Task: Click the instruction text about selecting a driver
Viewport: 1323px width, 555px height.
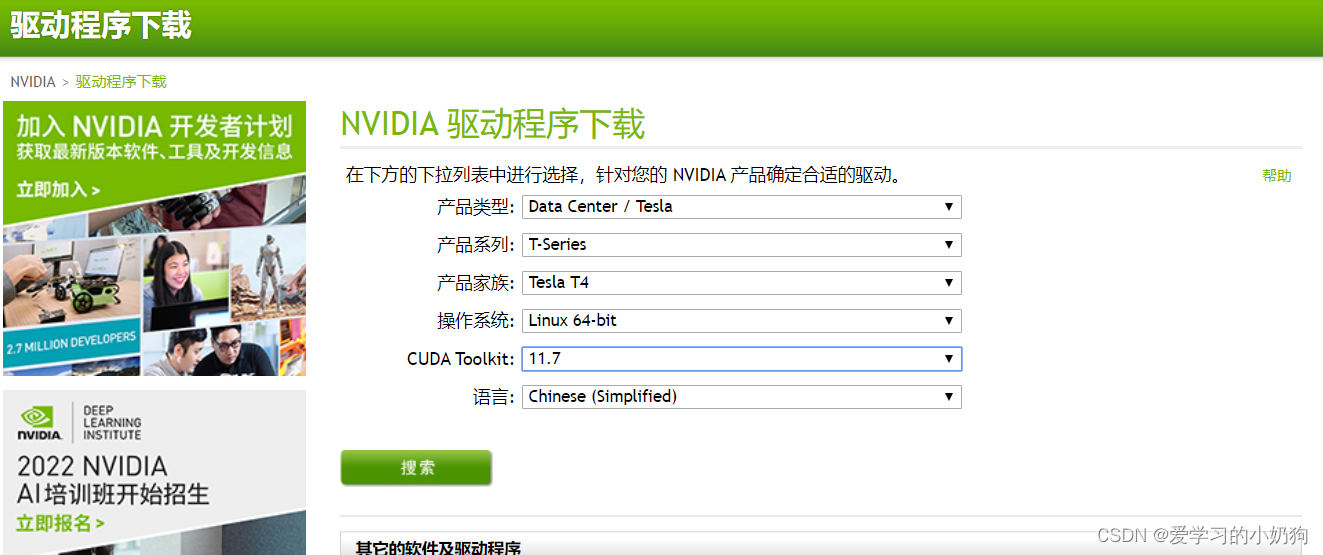Action: click(624, 176)
